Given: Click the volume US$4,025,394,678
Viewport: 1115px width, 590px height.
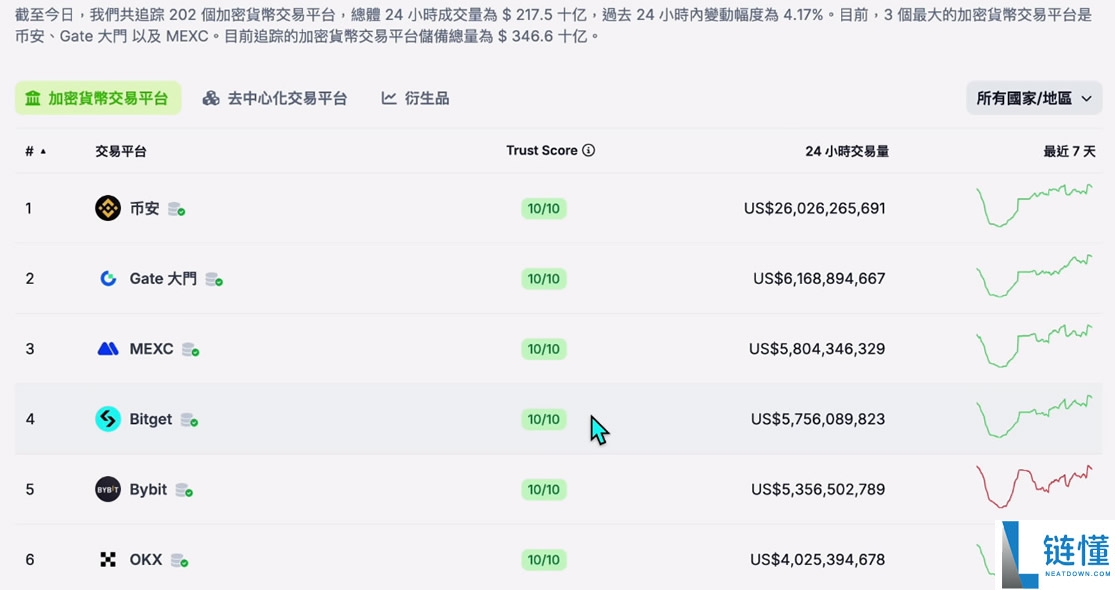Looking at the screenshot, I should click(818, 560).
